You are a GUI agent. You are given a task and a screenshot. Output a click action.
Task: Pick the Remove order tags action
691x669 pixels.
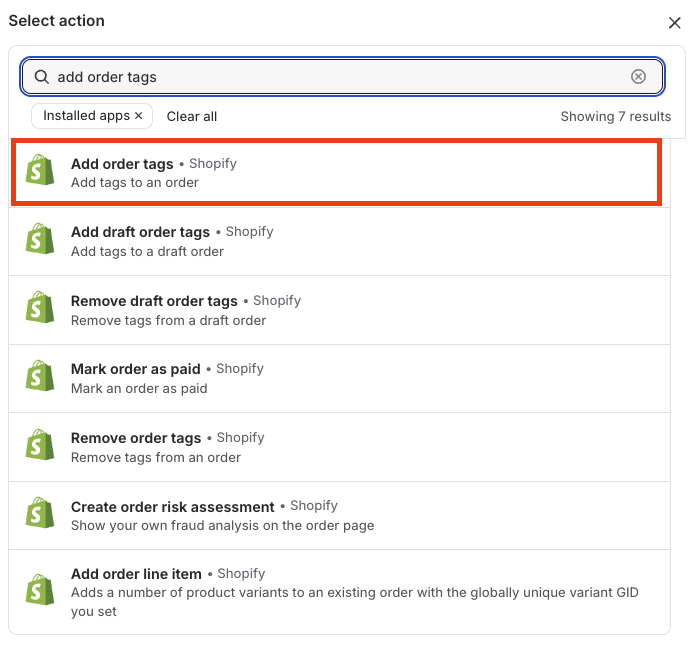(339, 447)
